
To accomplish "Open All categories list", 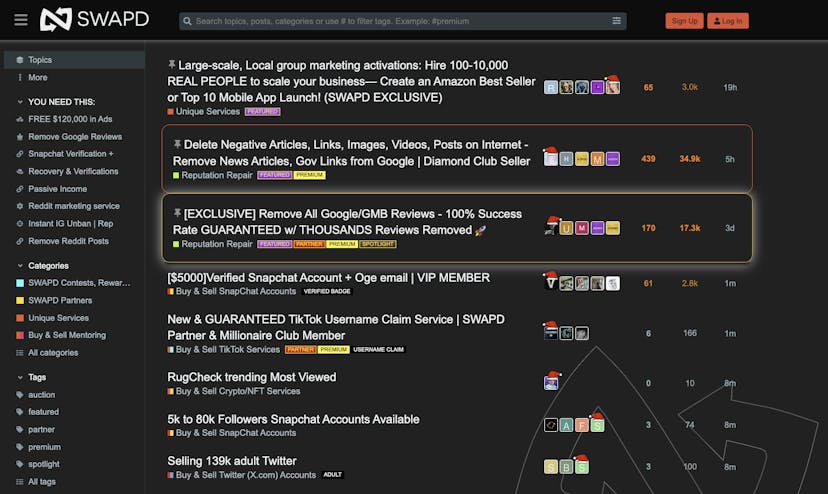I will pyautogui.click(x=53, y=352).
